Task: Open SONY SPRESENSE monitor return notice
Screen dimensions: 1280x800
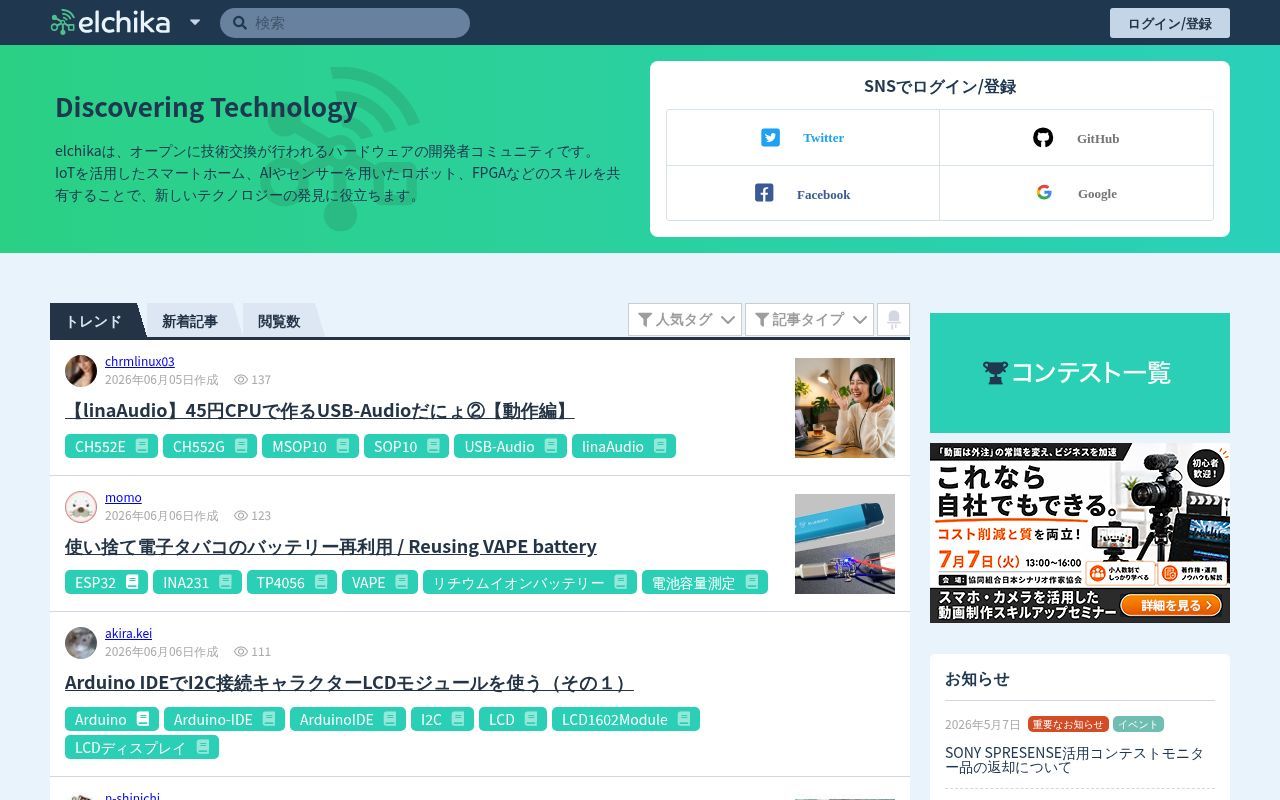Action: point(1074,760)
